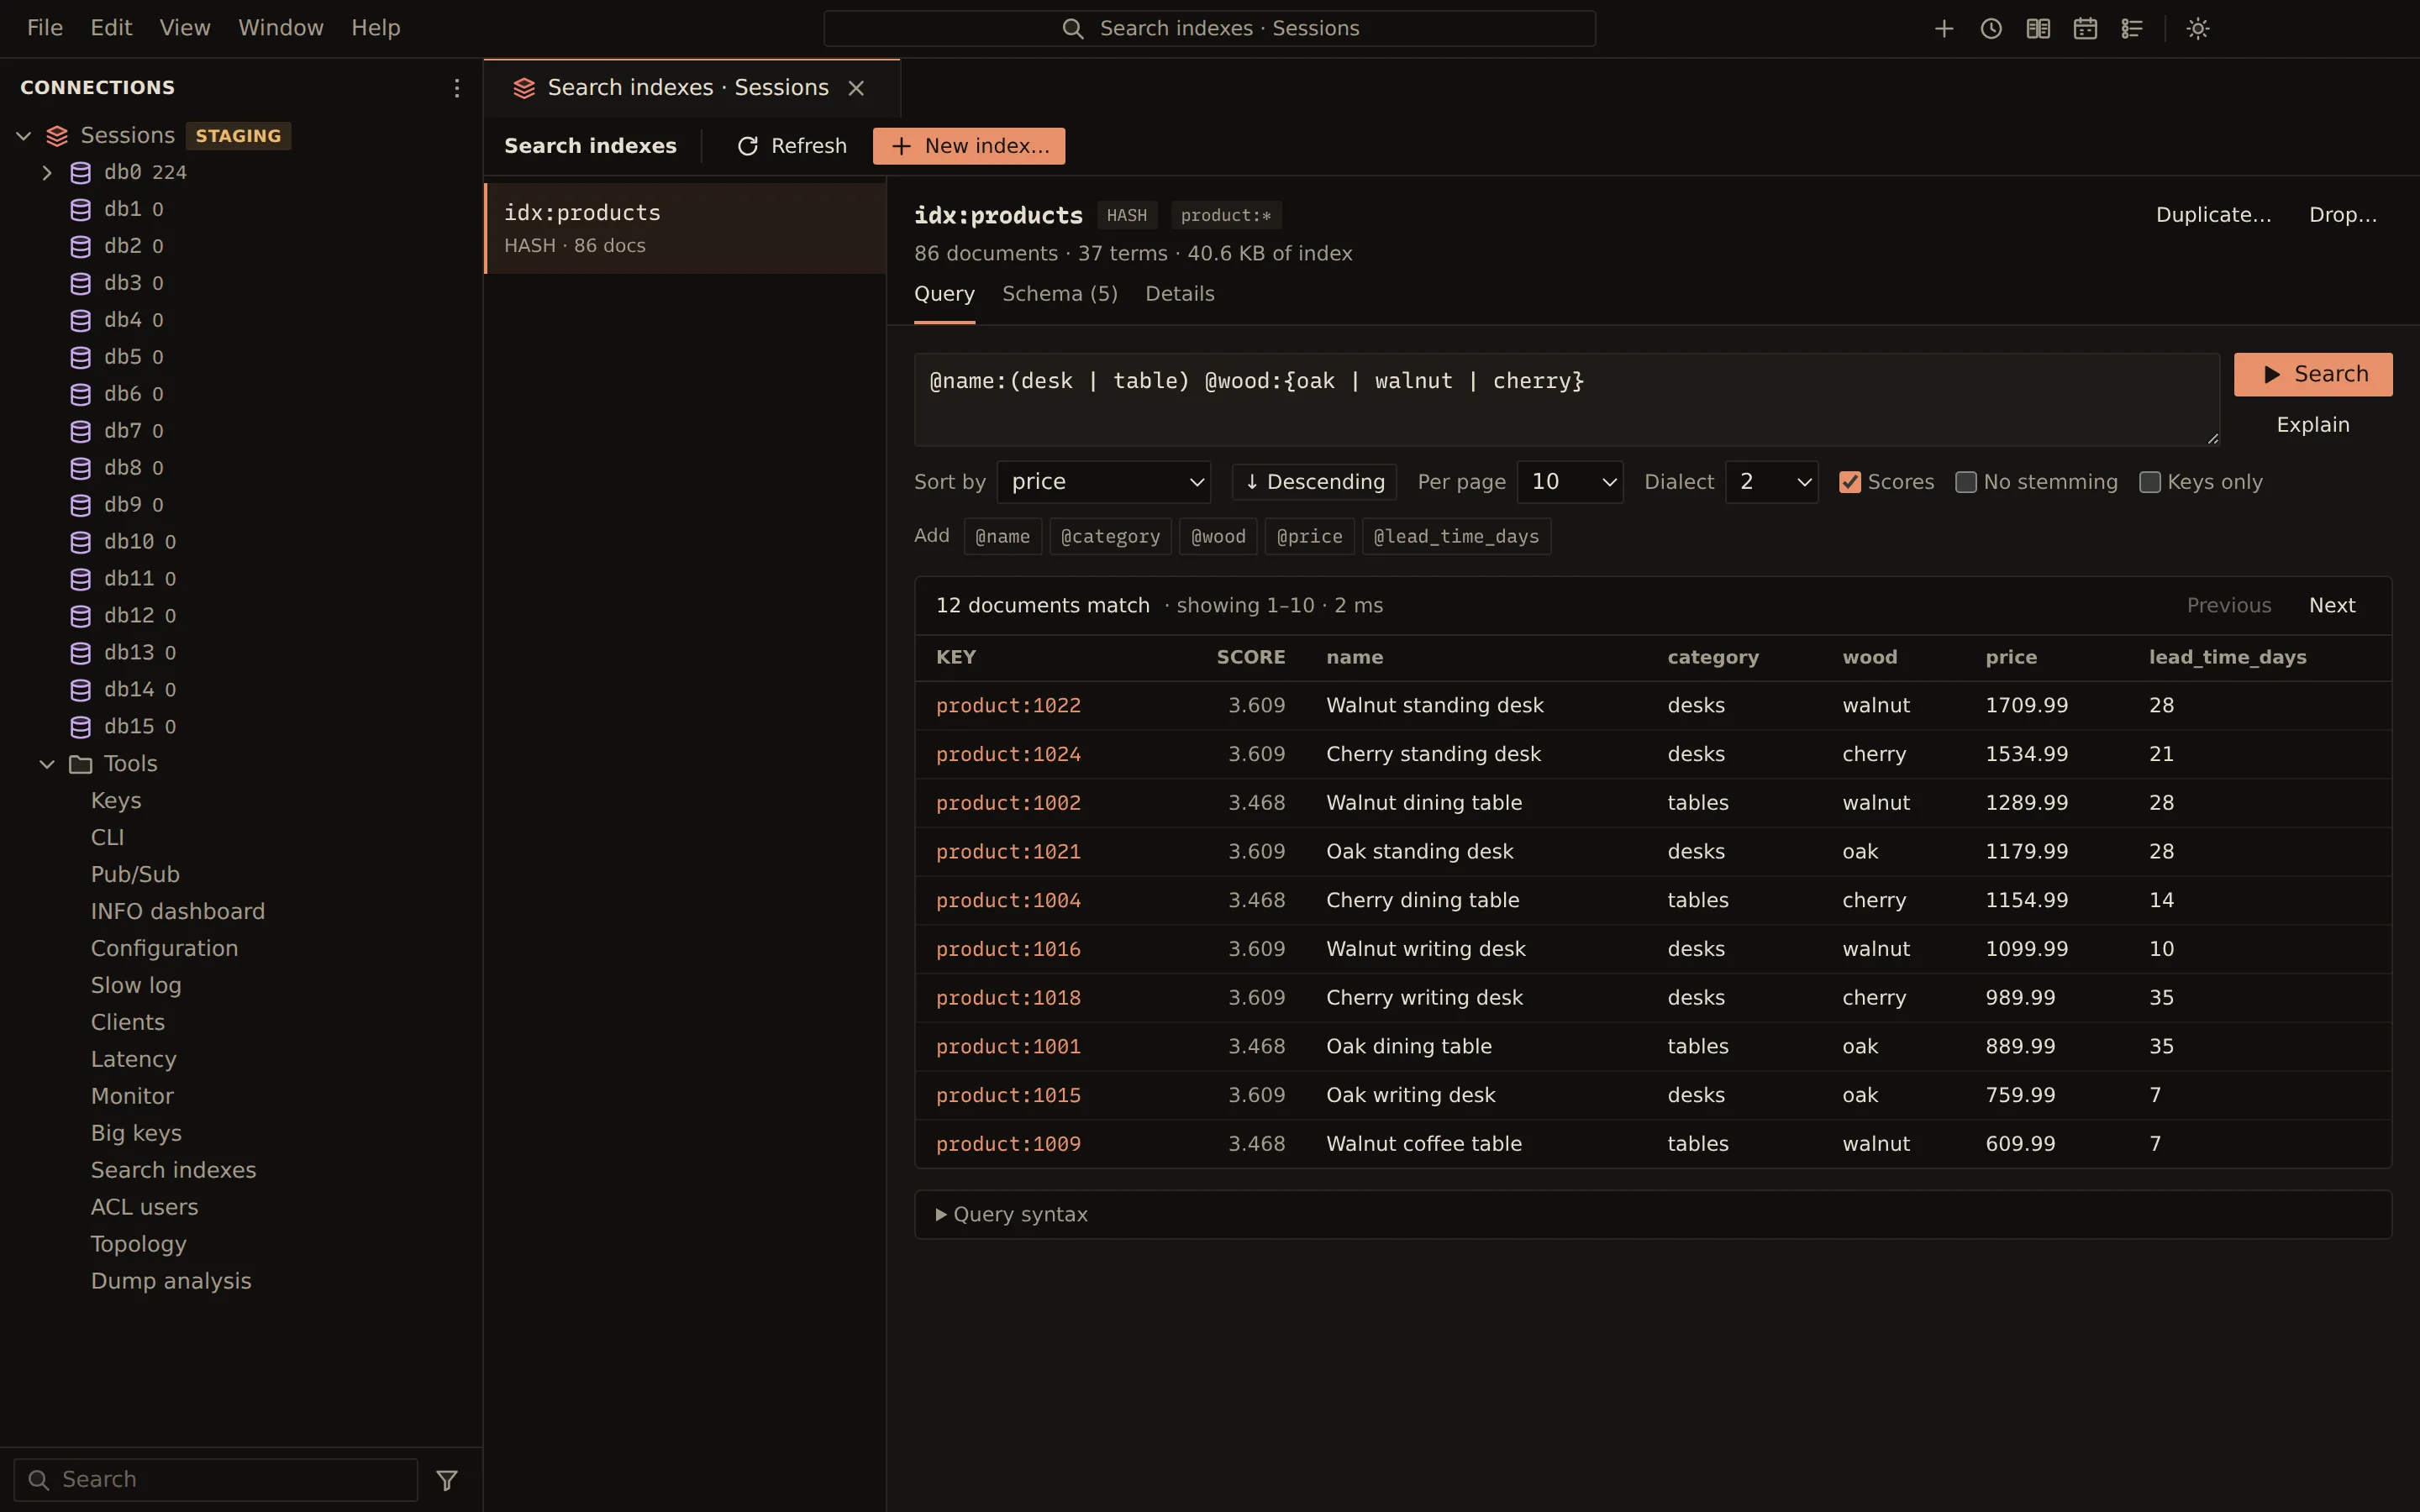Collapse the Tools folder chevron
Image resolution: width=2420 pixels, height=1512 pixels.
pos(47,764)
